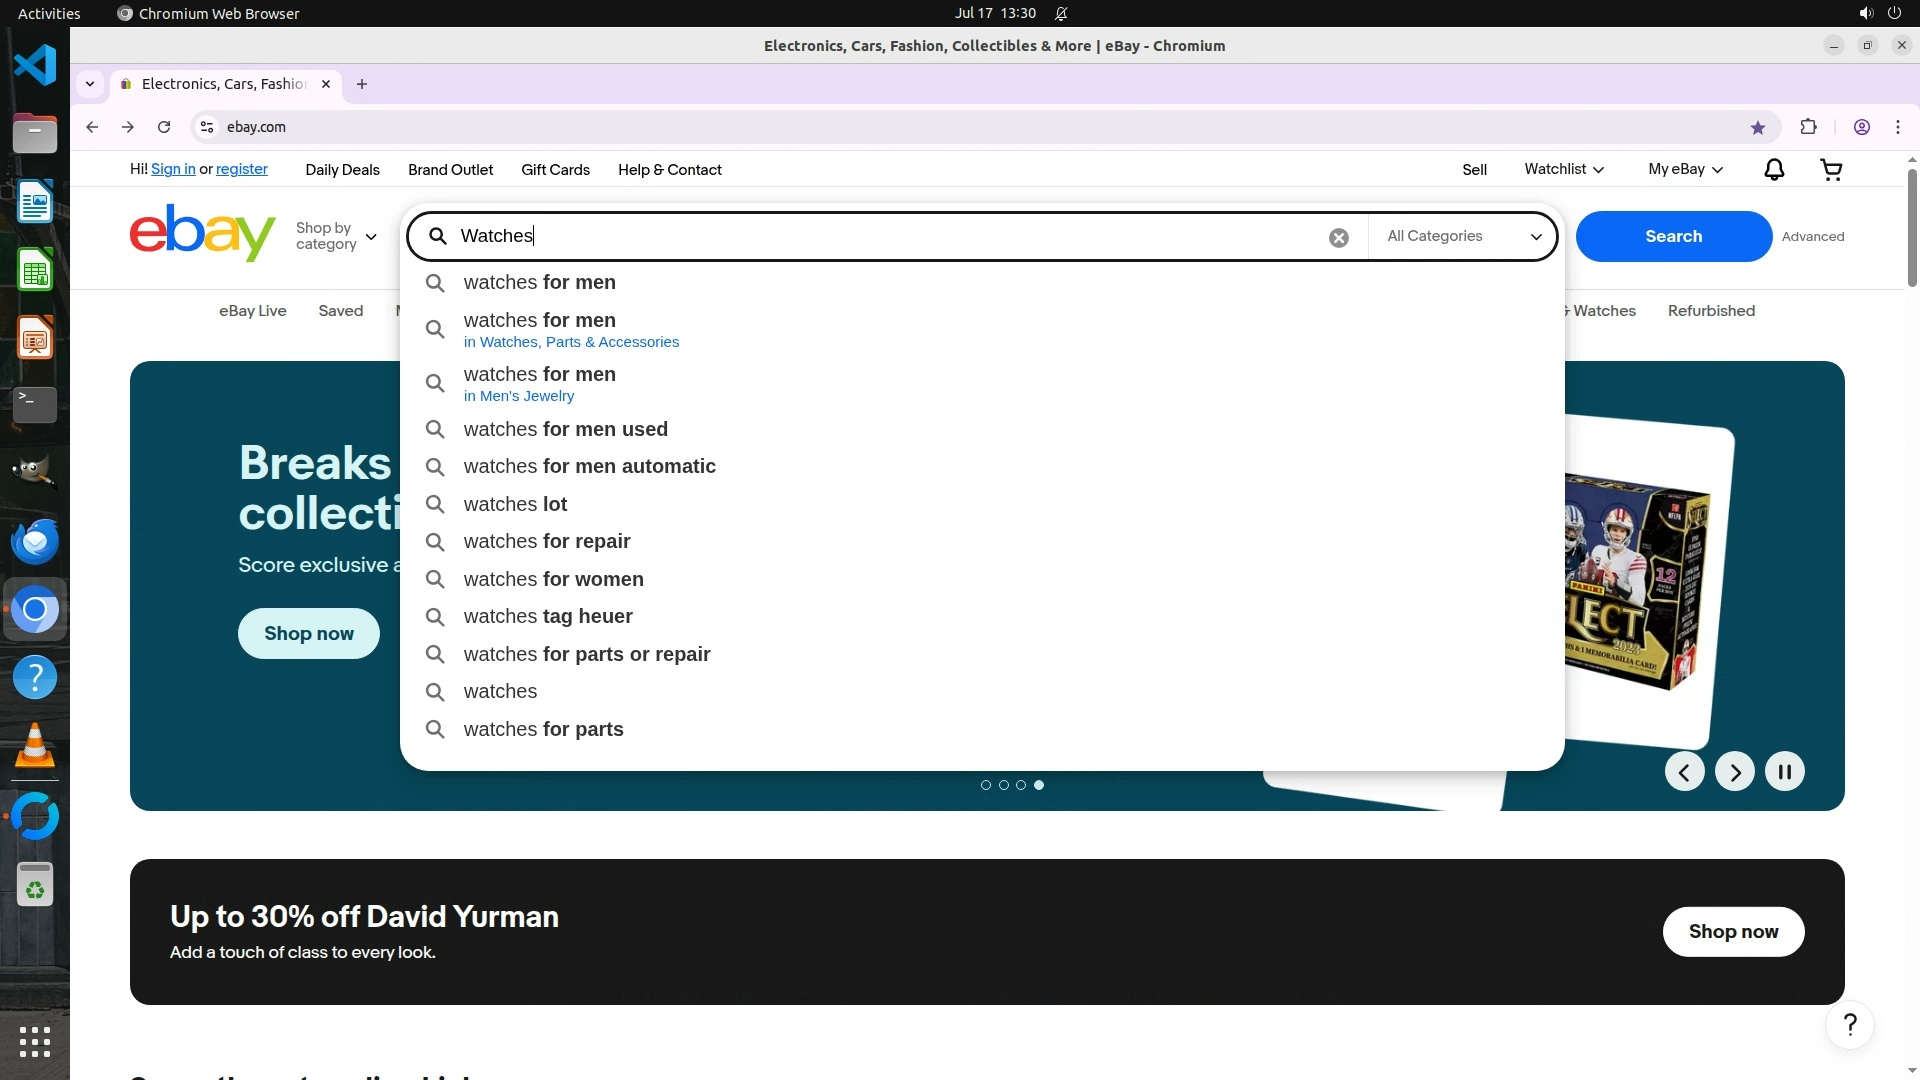Choose 'watches tag heuer' suggestion
This screenshot has height=1080, width=1920.
(547, 617)
